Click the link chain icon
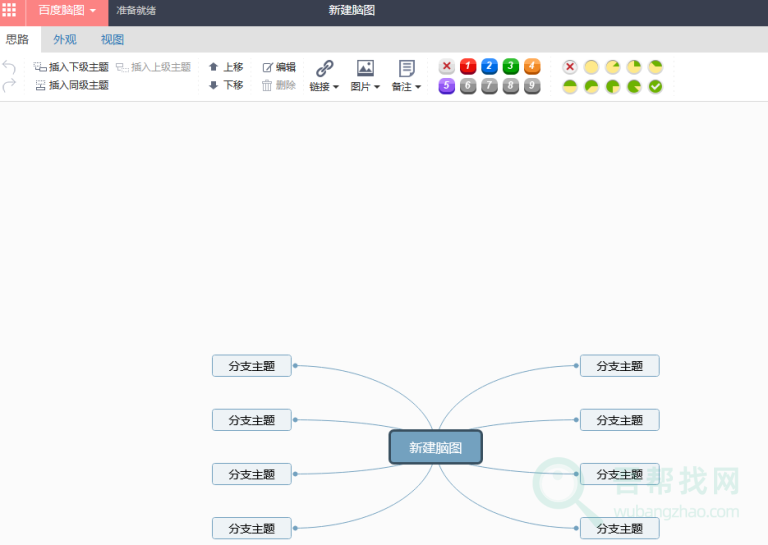This screenshot has width=768, height=545. pos(324,68)
